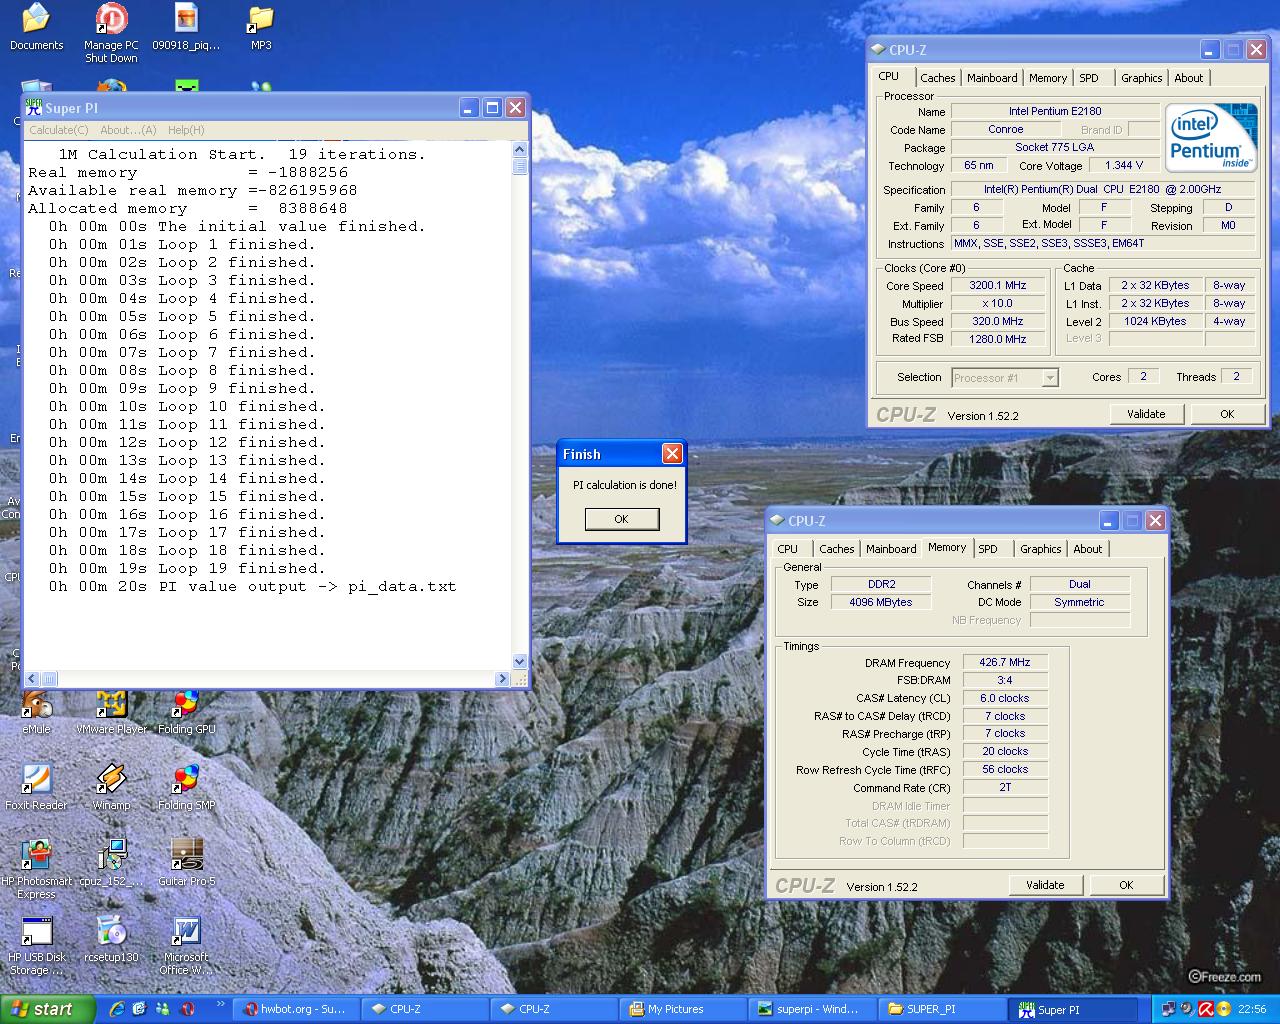This screenshot has height=1024, width=1280.
Task: Select the 090918_piq desktop file icon
Action: [x=186, y=27]
